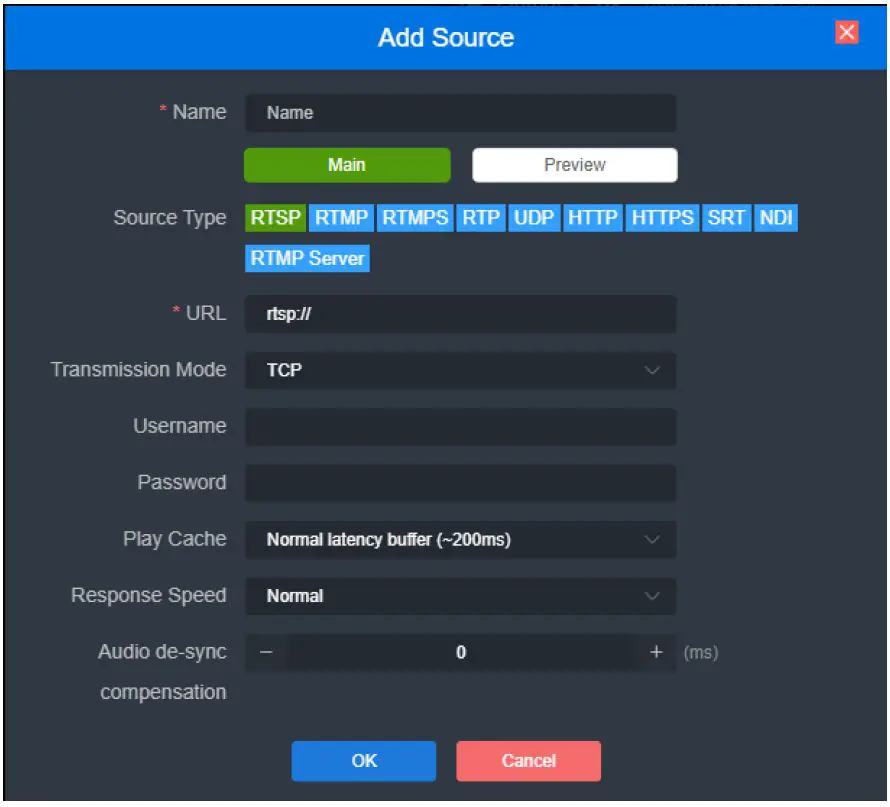The width and height of the screenshot is (890, 807).
Task: Choose SRT source type
Action: pos(726,218)
